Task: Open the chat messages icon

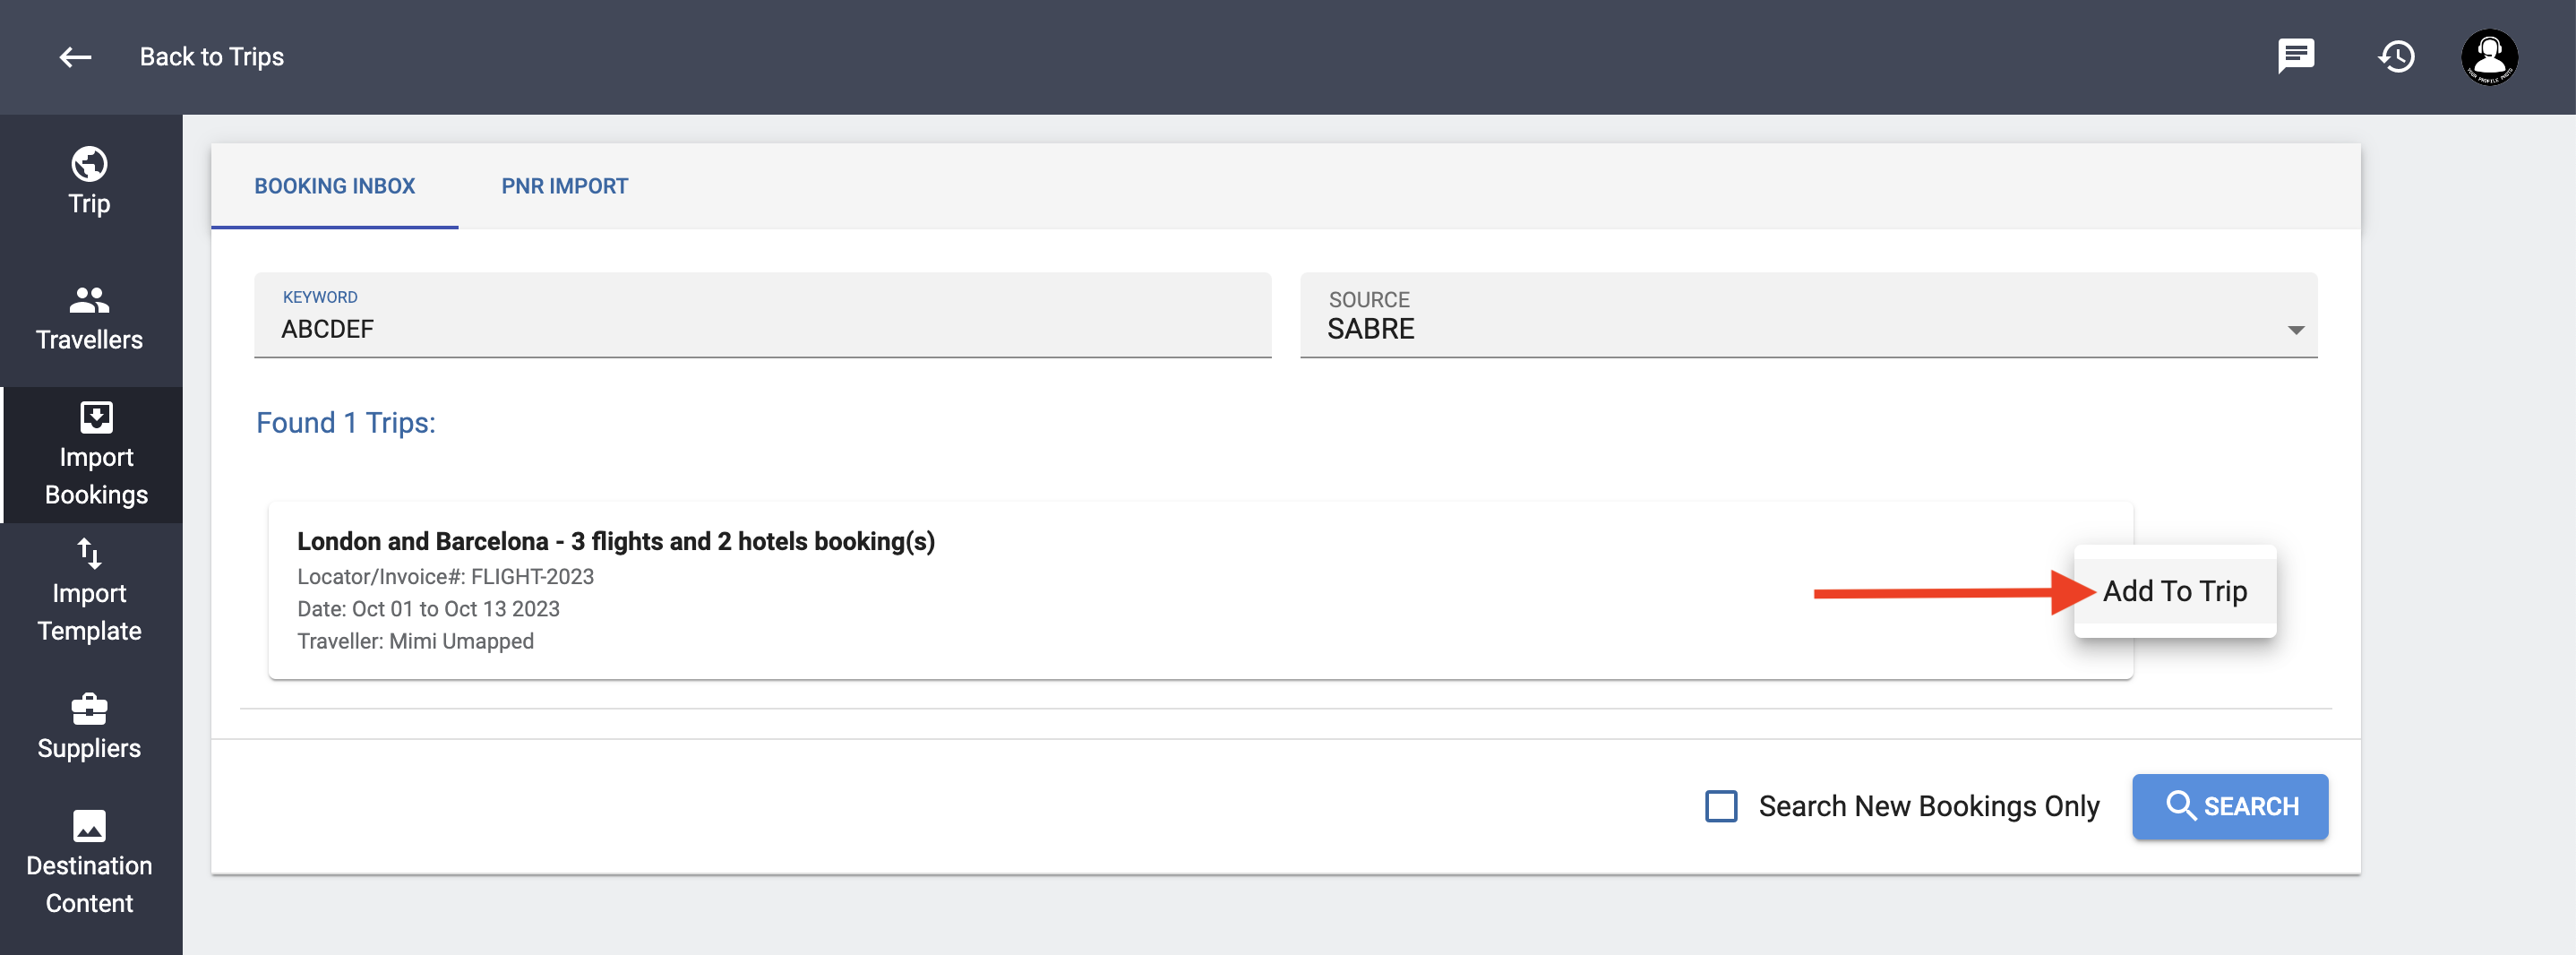Action: tap(2296, 57)
